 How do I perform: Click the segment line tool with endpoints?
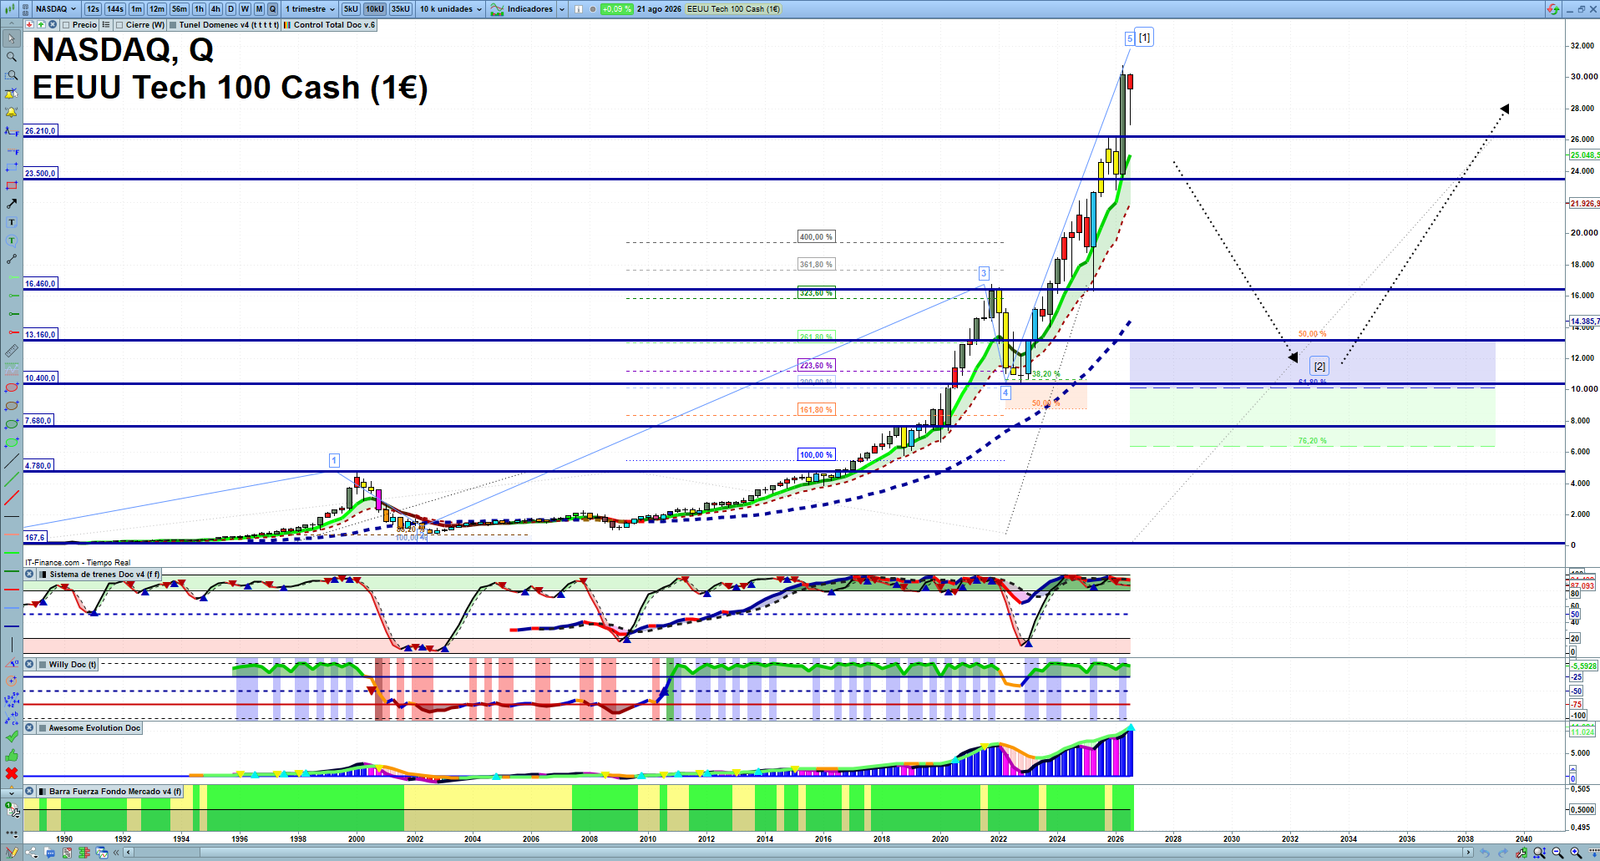(x=11, y=259)
